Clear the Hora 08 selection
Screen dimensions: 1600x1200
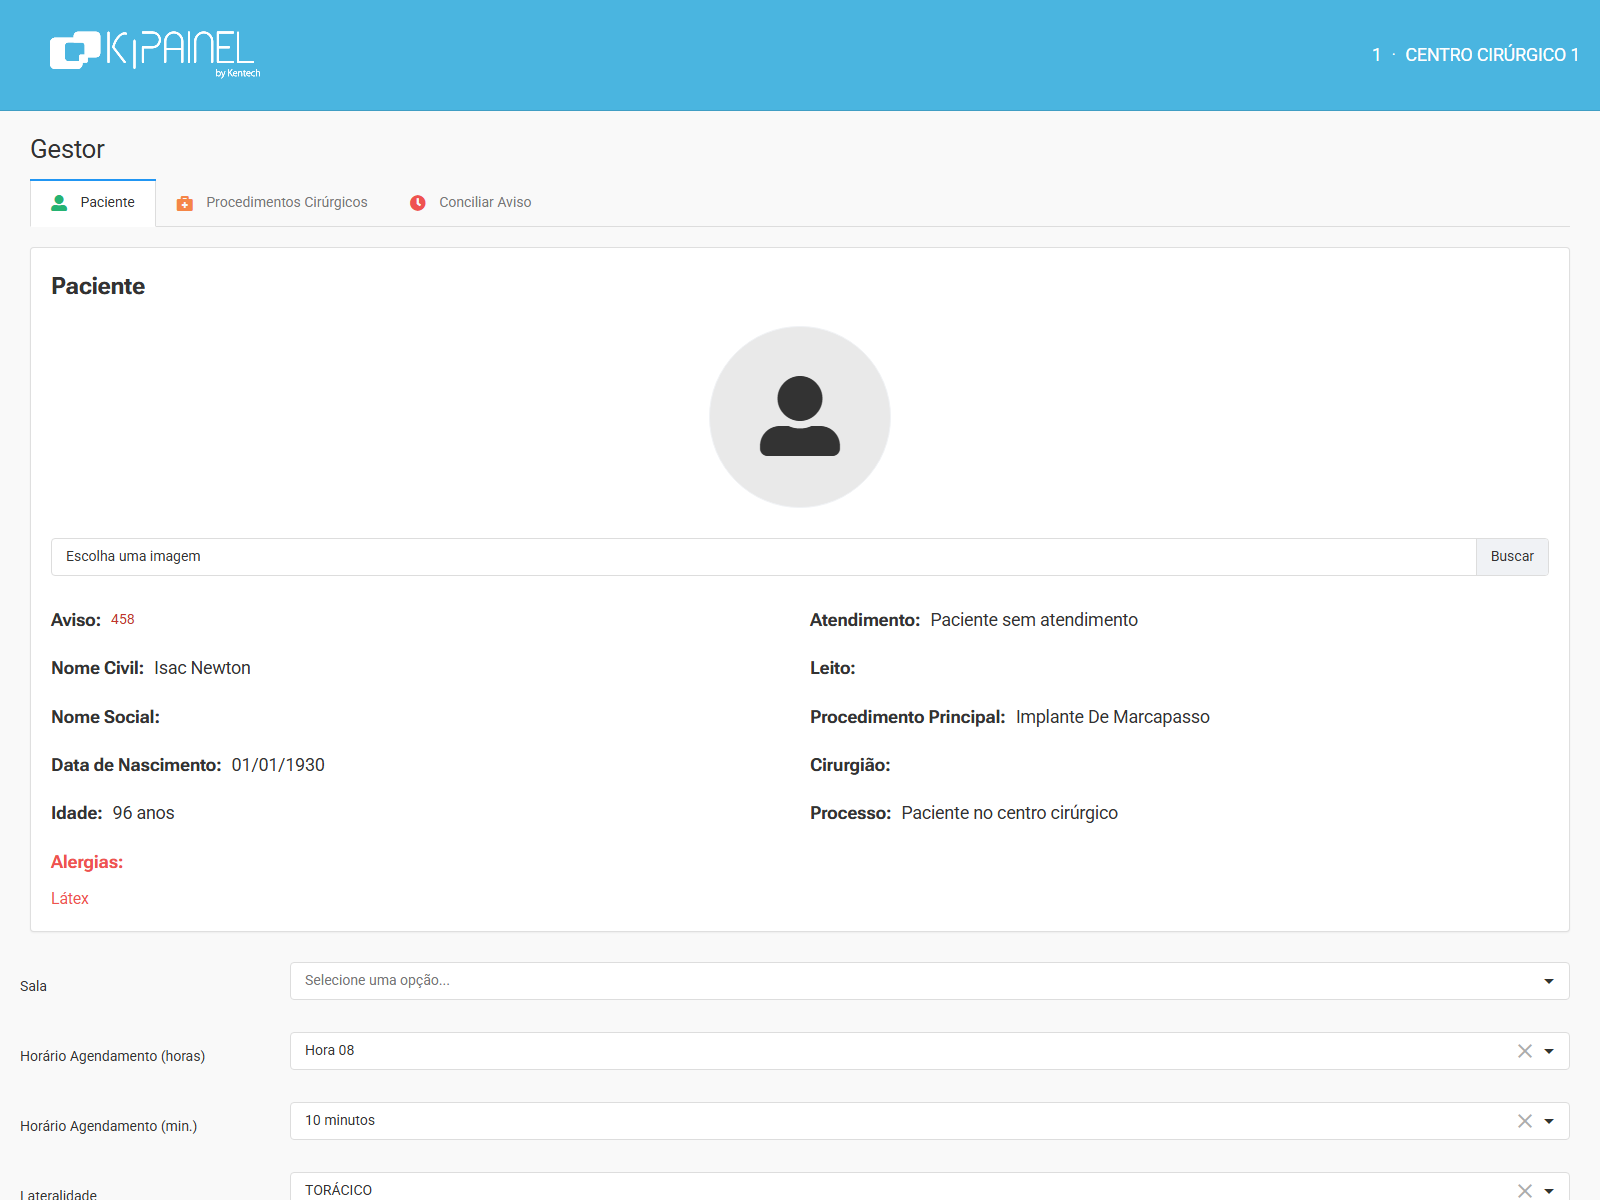(x=1525, y=1051)
